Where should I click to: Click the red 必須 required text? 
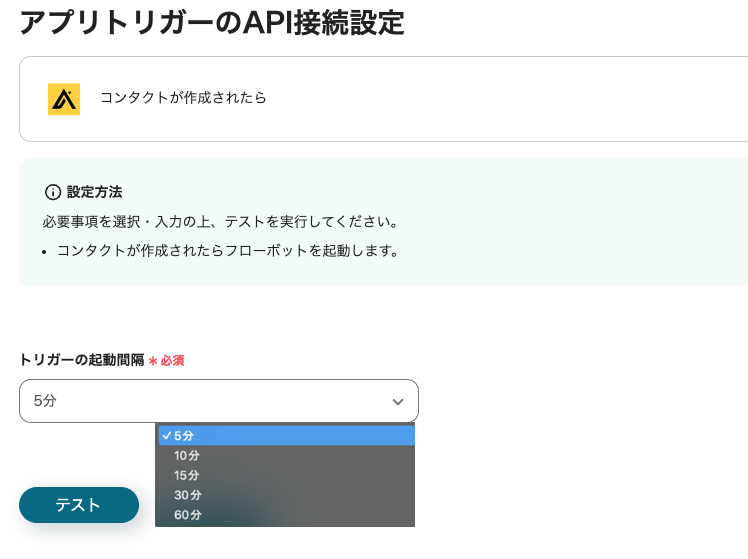click(172, 361)
